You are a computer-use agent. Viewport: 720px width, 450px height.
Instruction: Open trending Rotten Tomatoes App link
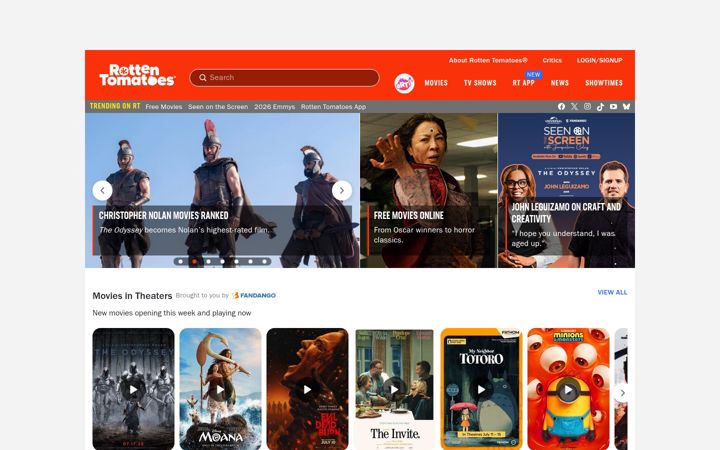pos(333,107)
